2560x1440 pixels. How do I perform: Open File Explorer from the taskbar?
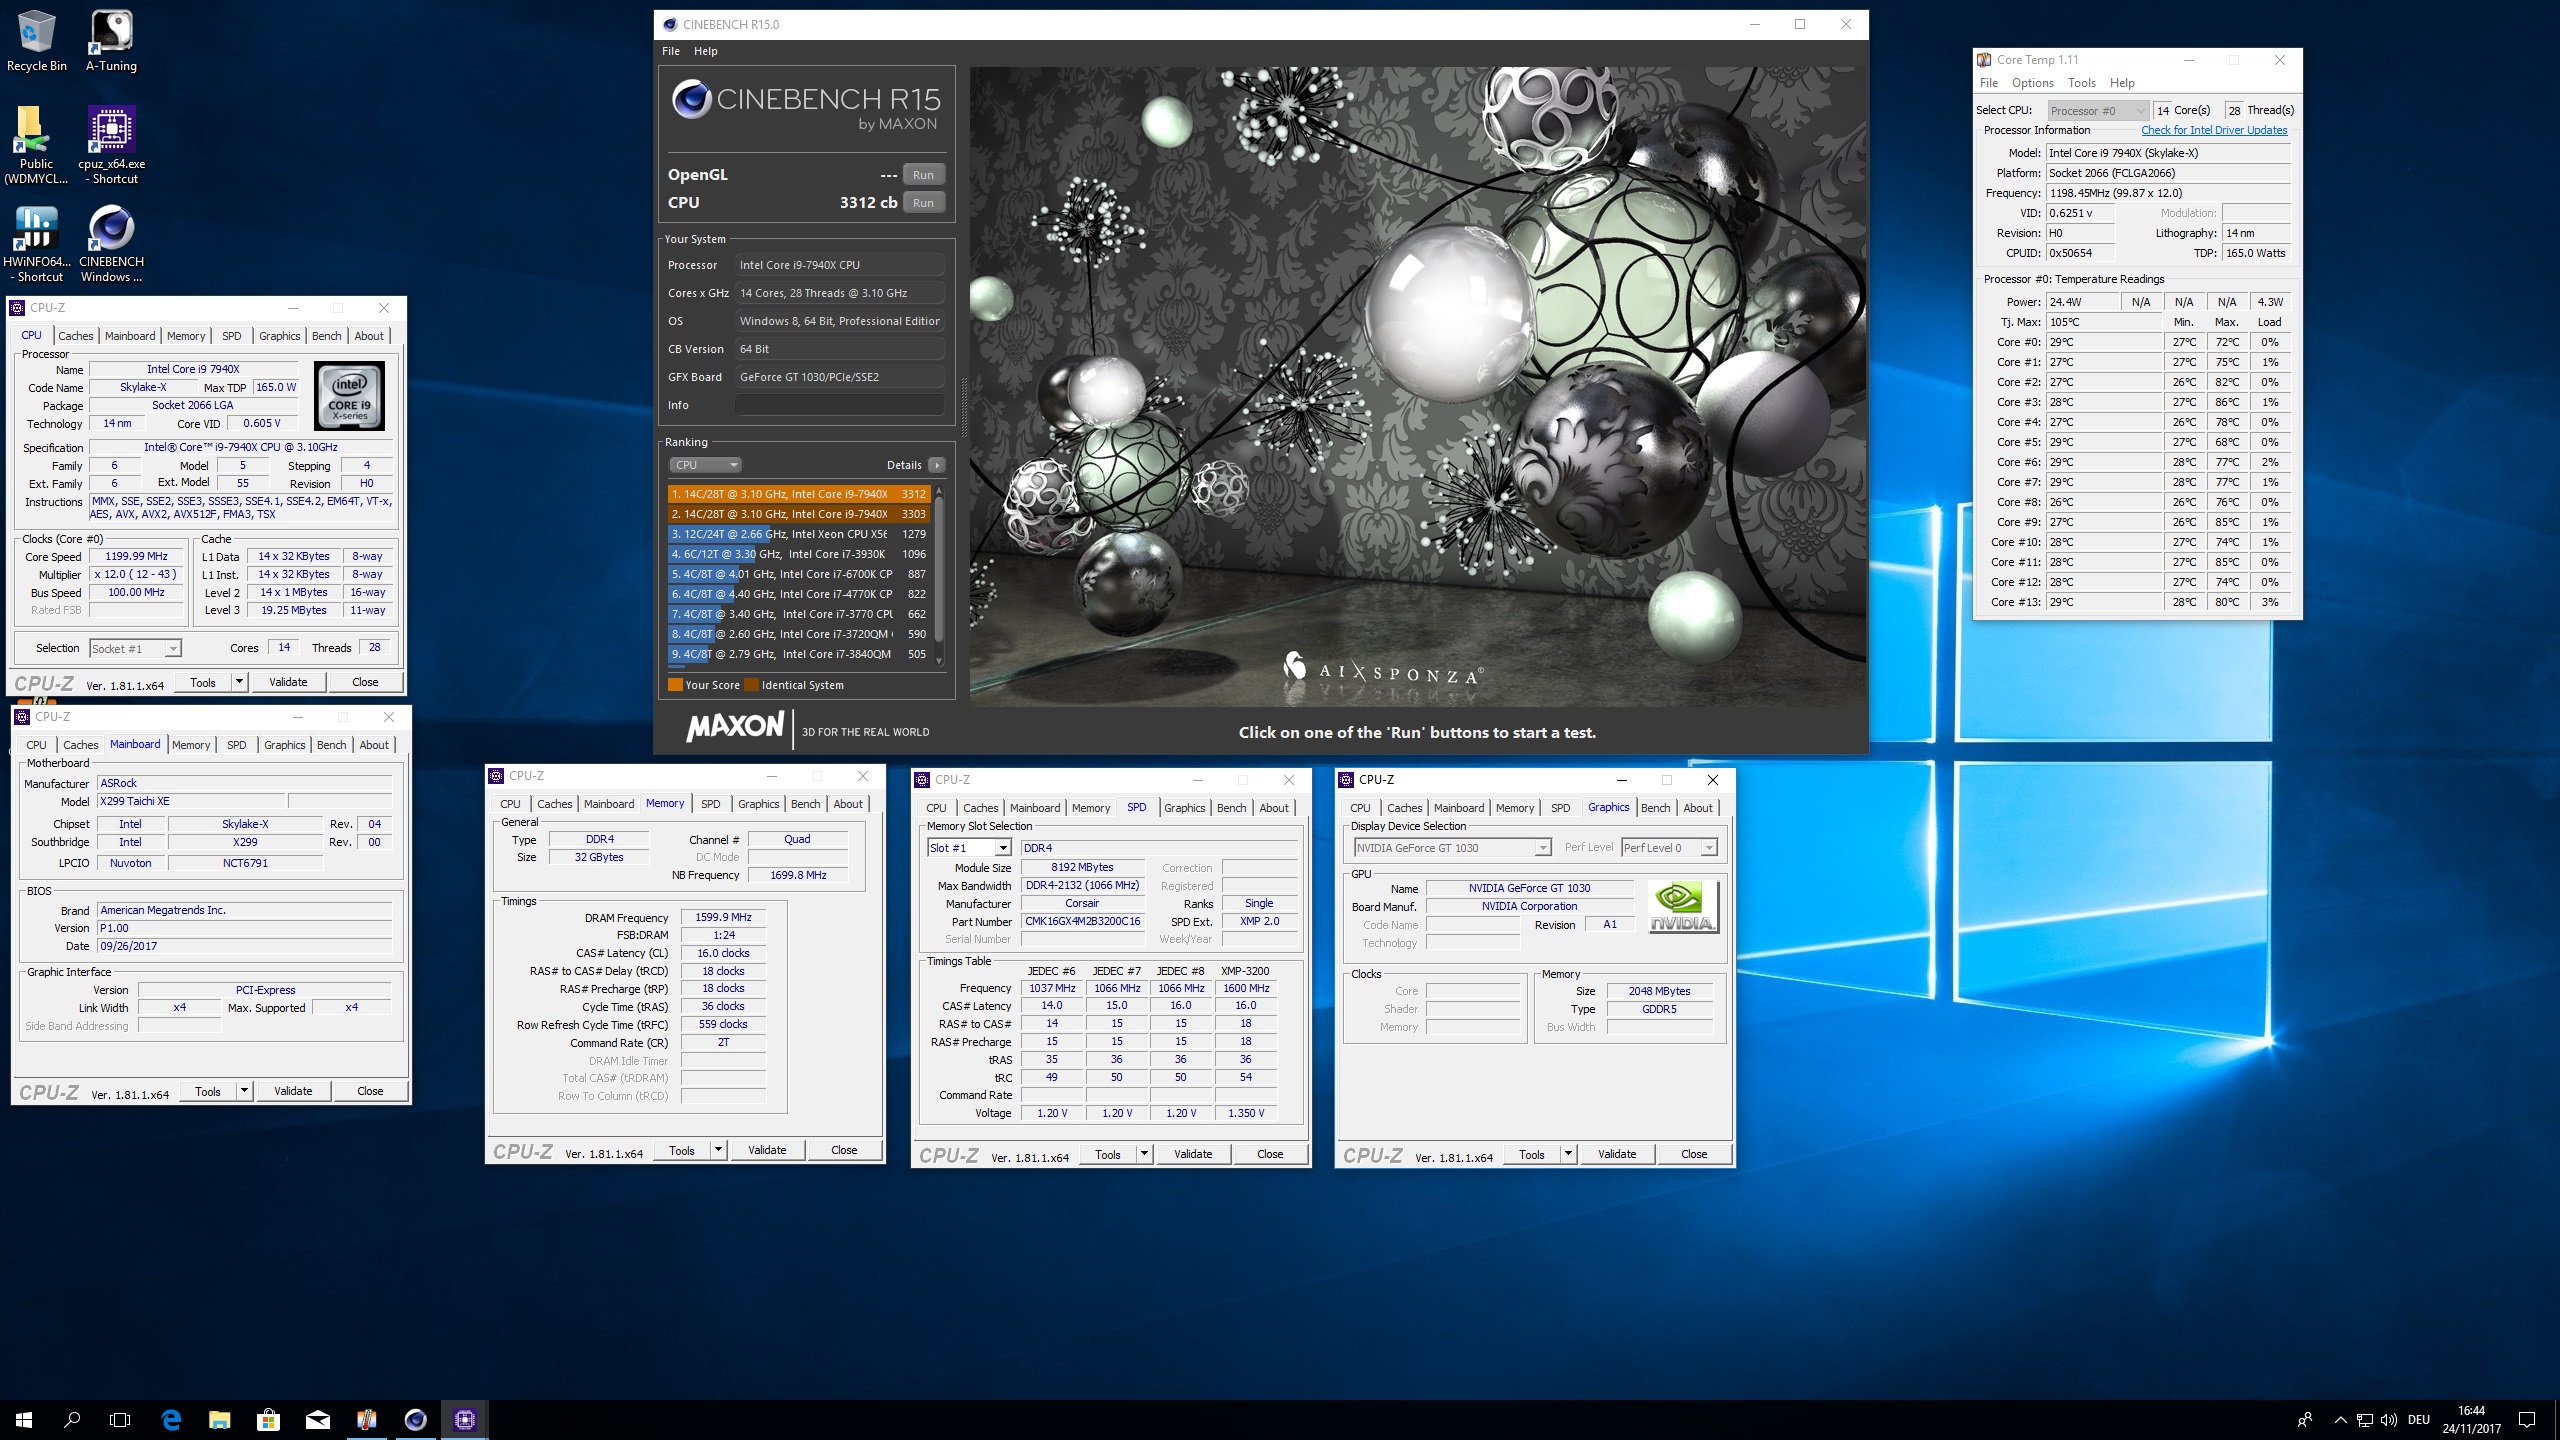pyautogui.click(x=219, y=1419)
